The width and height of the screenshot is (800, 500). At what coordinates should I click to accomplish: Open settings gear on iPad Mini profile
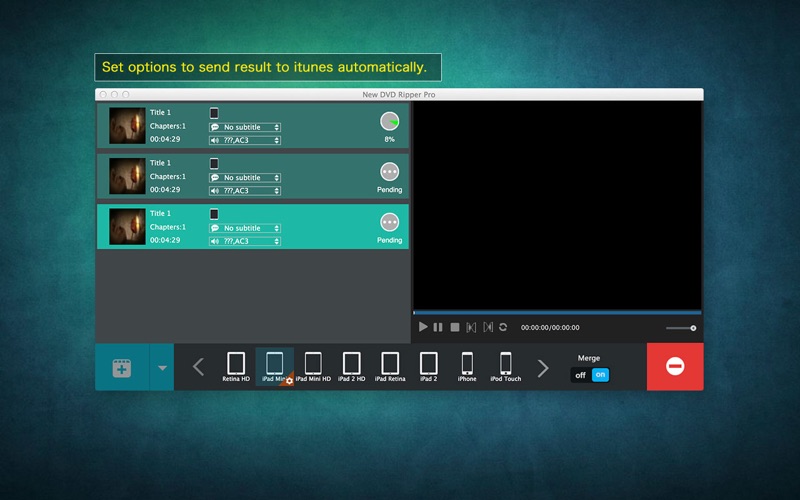289,381
